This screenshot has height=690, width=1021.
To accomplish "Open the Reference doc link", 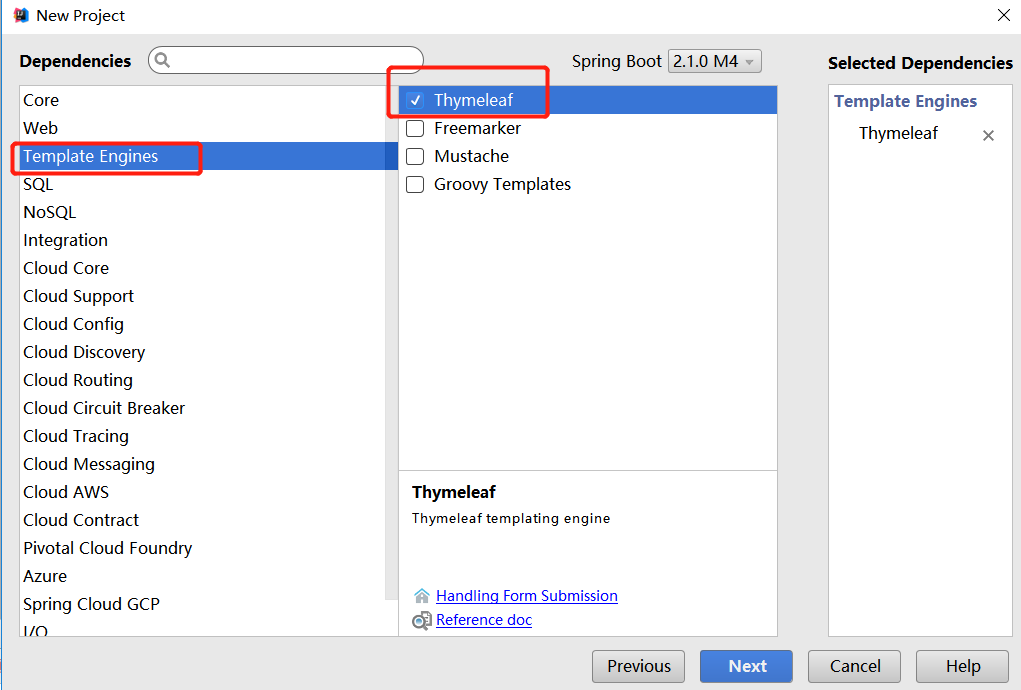I will coord(484,620).
